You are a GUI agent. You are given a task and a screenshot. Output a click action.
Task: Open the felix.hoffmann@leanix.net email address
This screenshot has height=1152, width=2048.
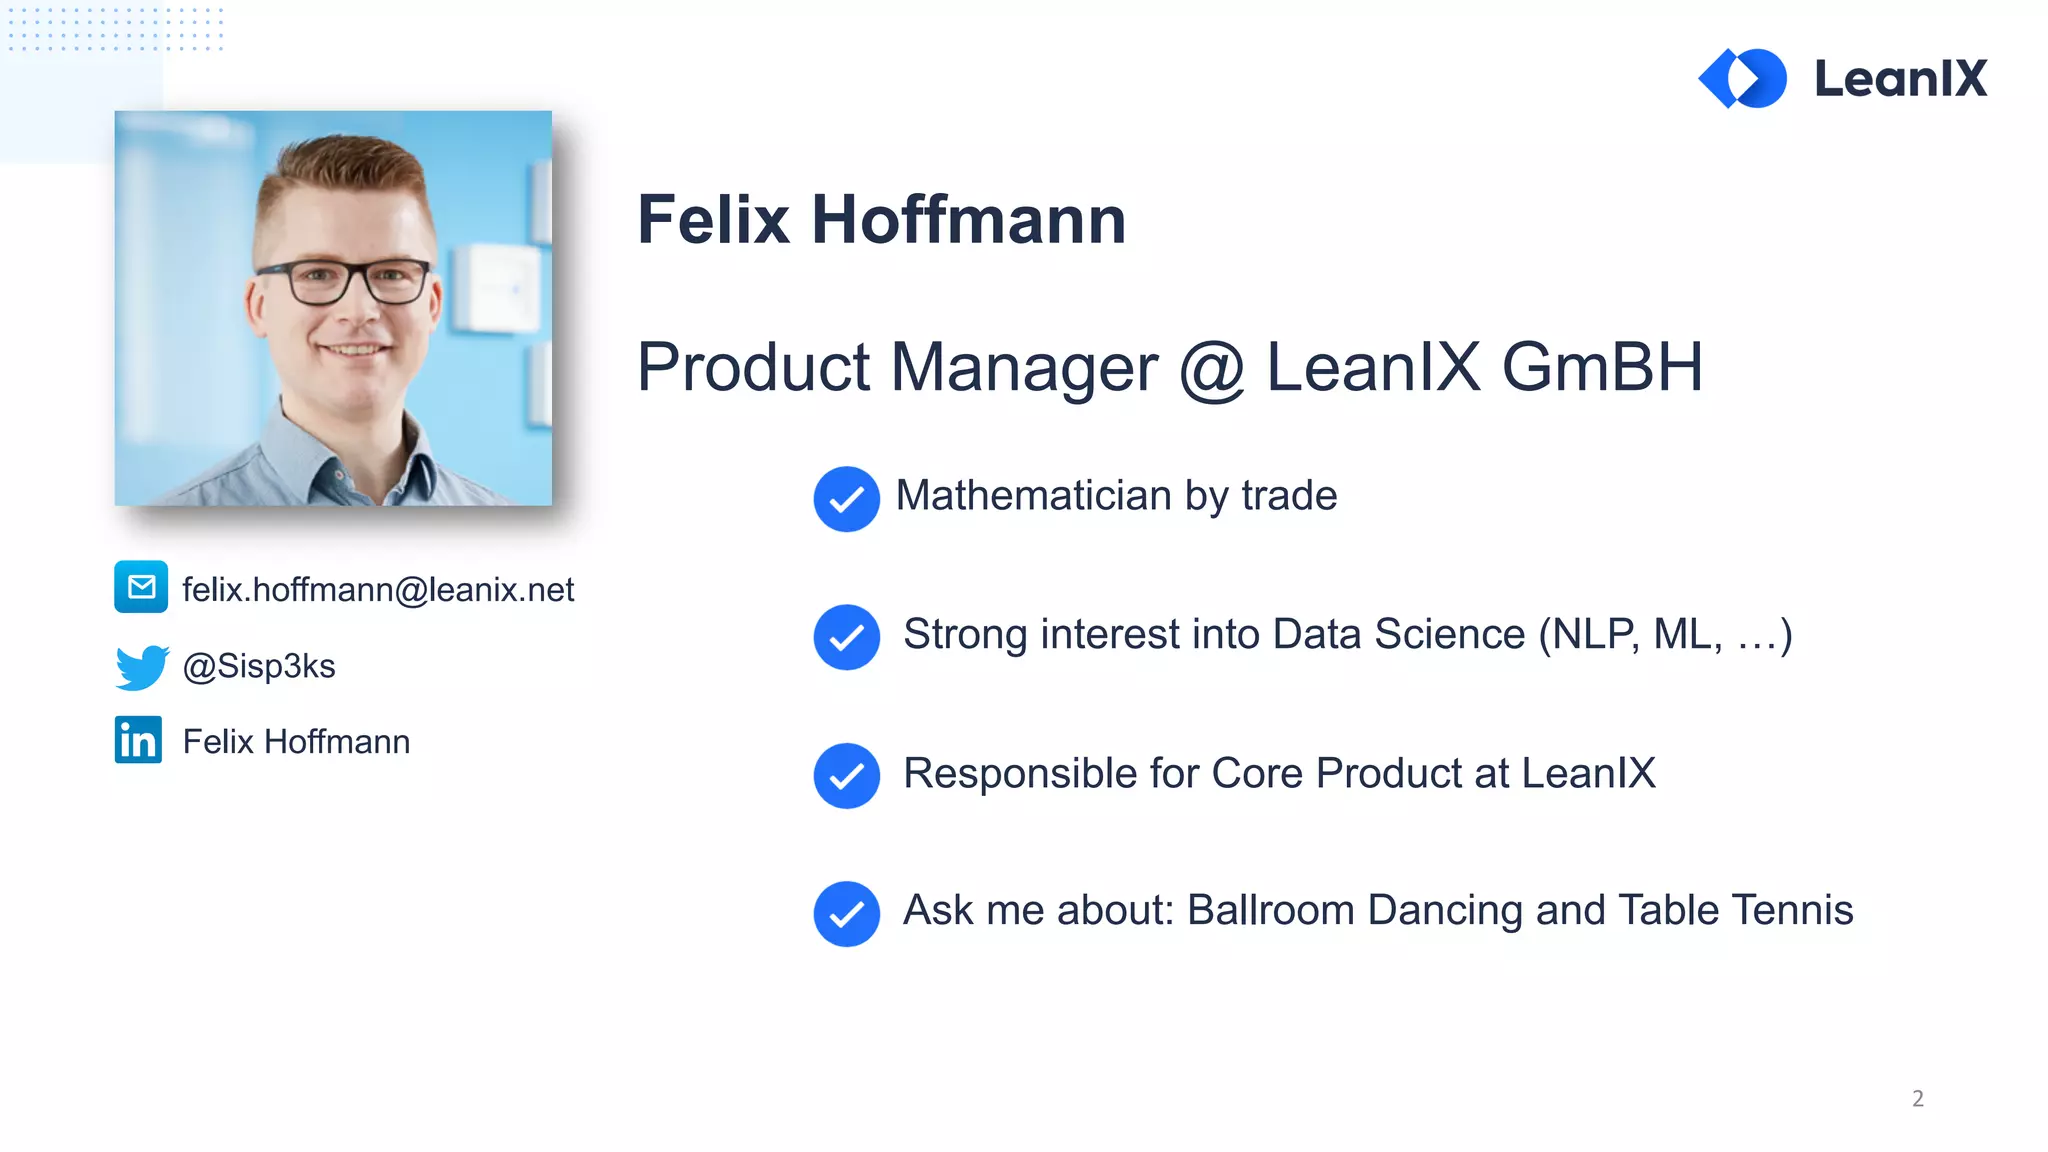click(x=378, y=590)
